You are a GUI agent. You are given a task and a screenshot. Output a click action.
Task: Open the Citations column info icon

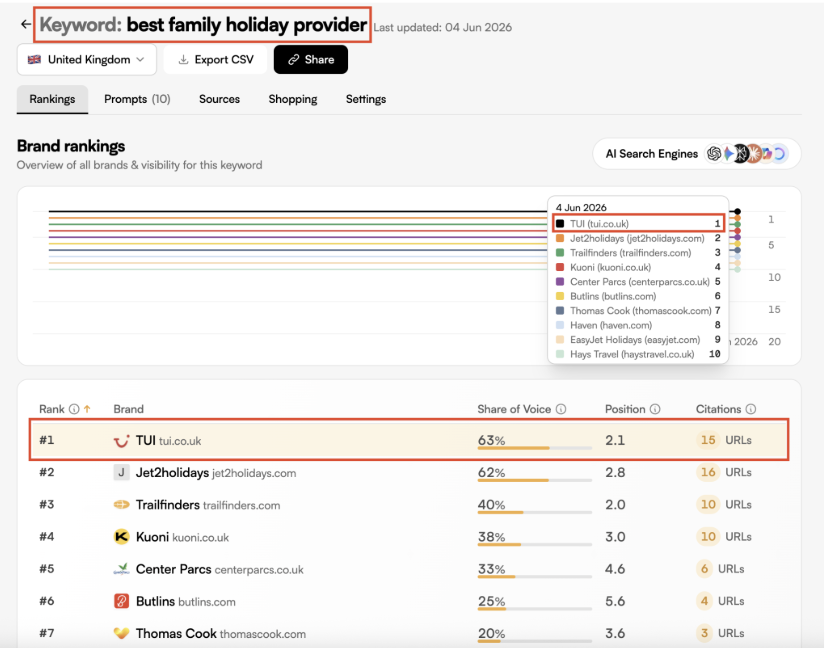pos(751,409)
